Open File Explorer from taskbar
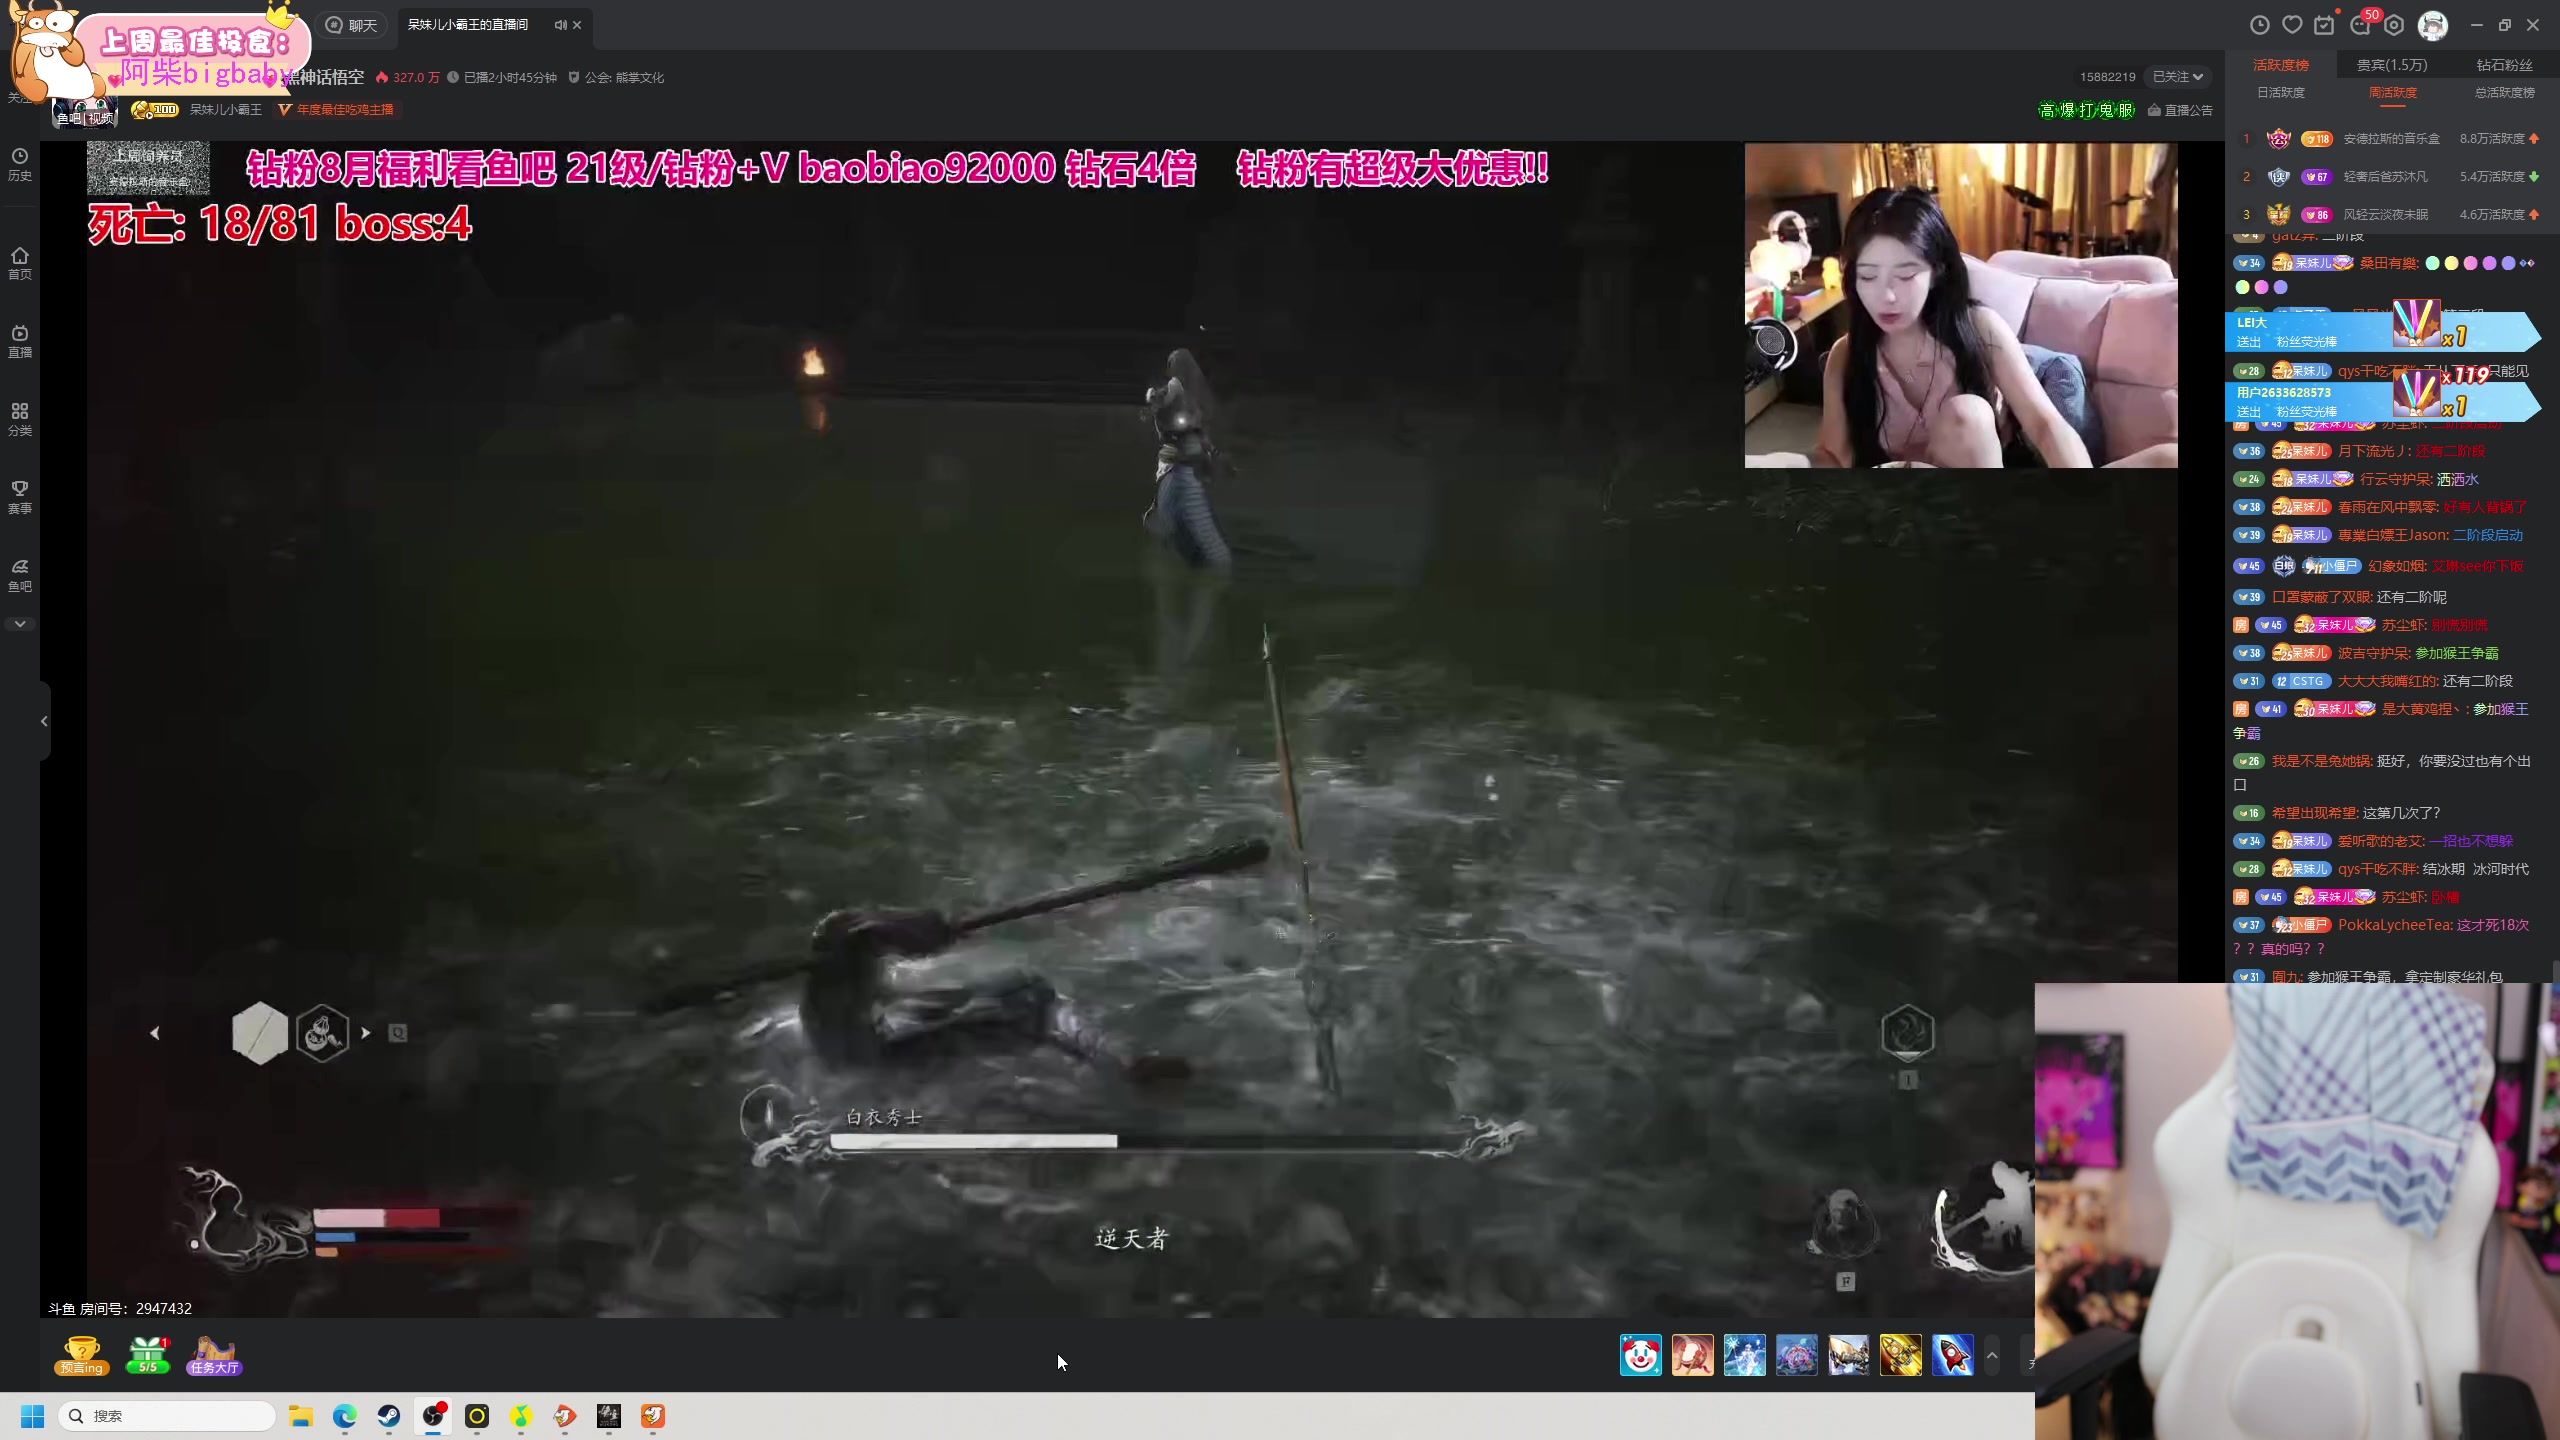Image resolution: width=2560 pixels, height=1440 pixels. point(301,1416)
